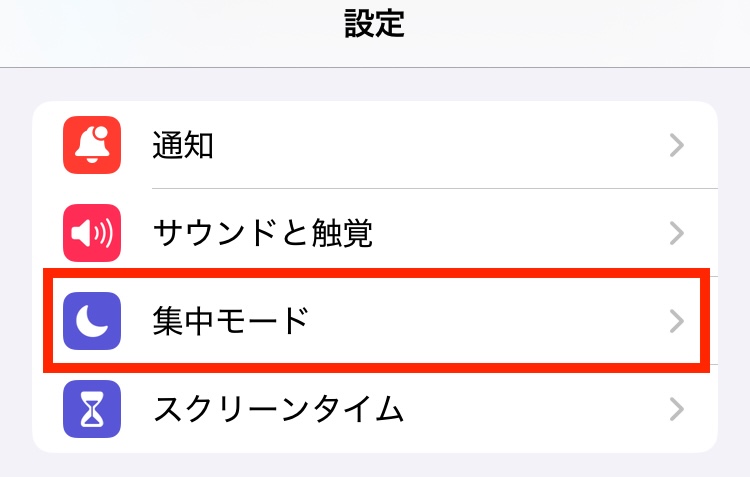750x477 pixels.
Task: Tap the purple crescent moon Focus icon
Action: tap(92, 321)
